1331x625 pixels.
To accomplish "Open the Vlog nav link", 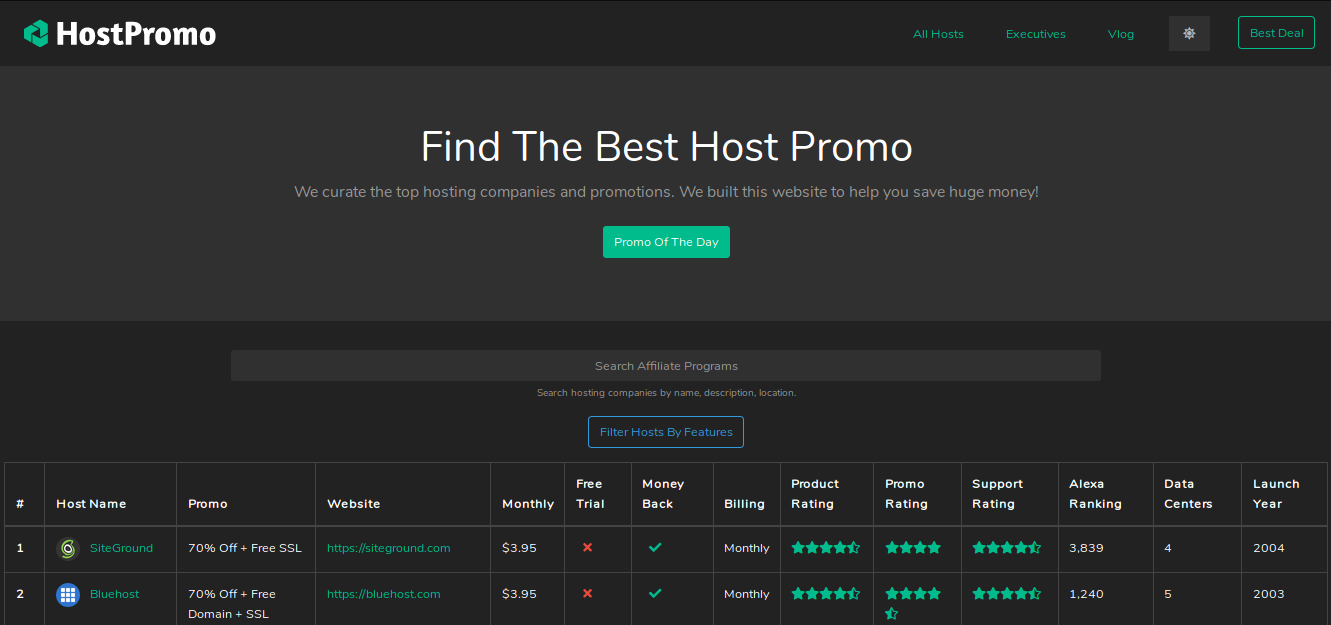I will click(1121, 34).
